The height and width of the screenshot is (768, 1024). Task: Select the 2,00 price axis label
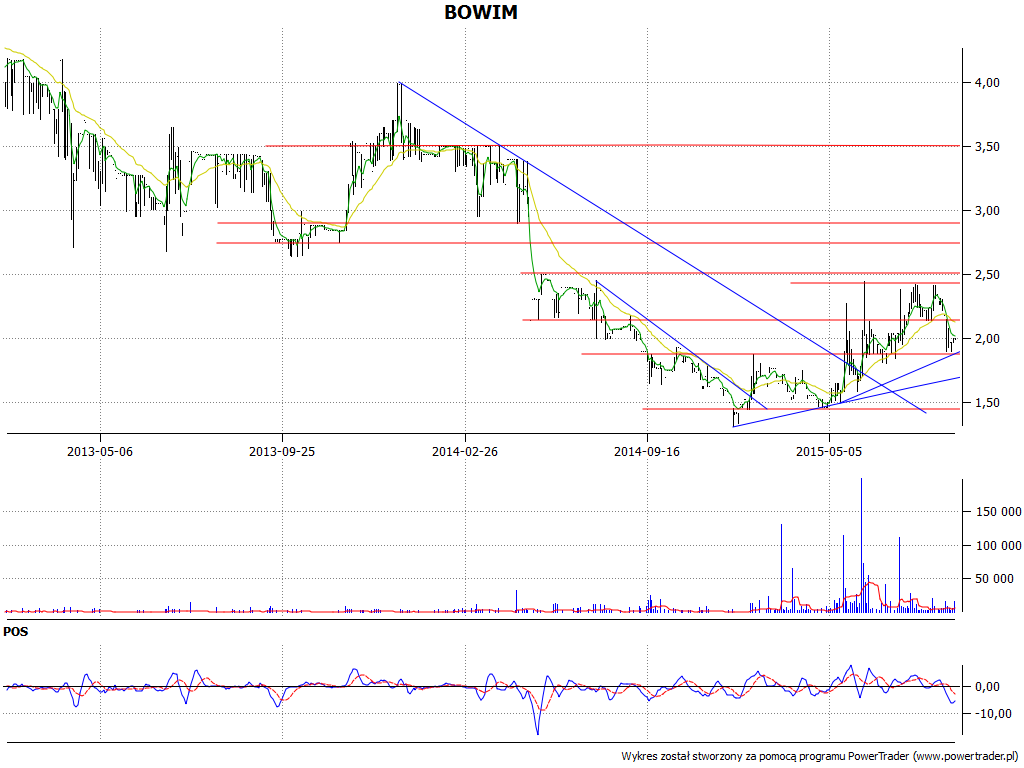pyautogui.click(x=986, y=338)
